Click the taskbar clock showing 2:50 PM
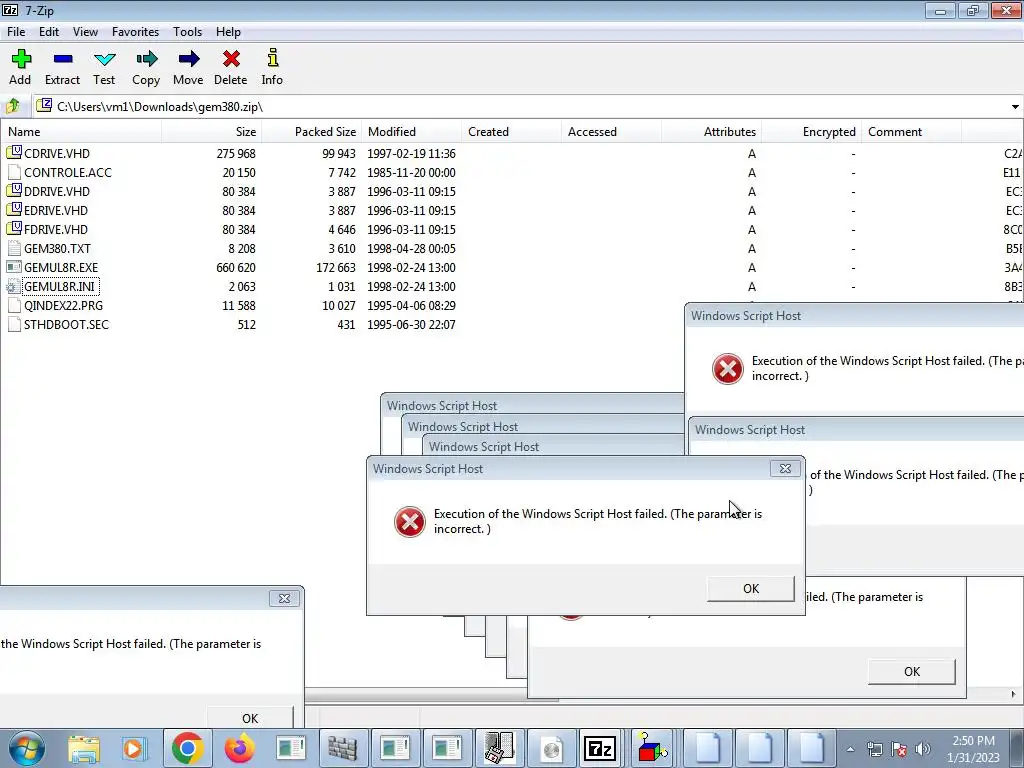Image resolution: width=1024 pixels, height=768 pixels. [x=973, y=748]
